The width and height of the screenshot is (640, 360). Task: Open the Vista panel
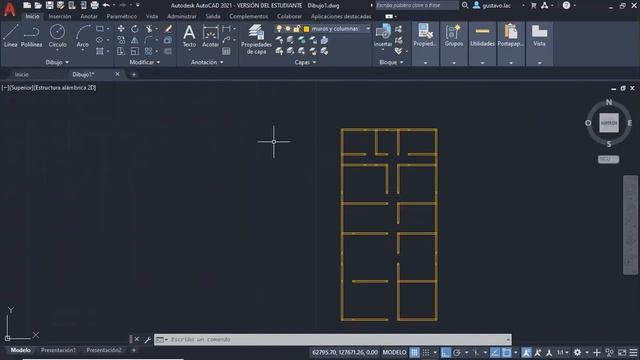[539, 44]
